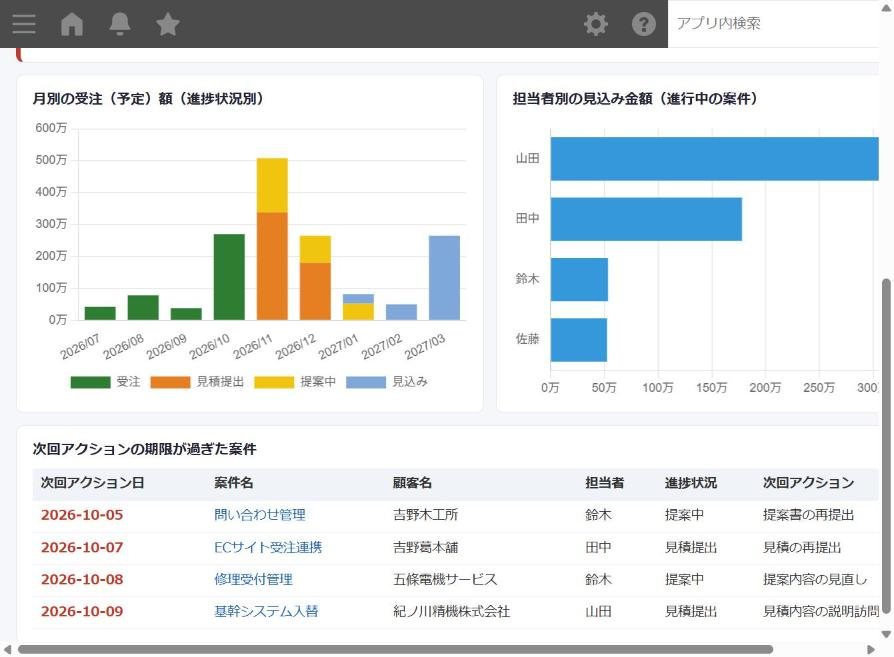
Task: Click the 次回アクション日 column header
Action: pyautogui.click(x=92, y=483)
